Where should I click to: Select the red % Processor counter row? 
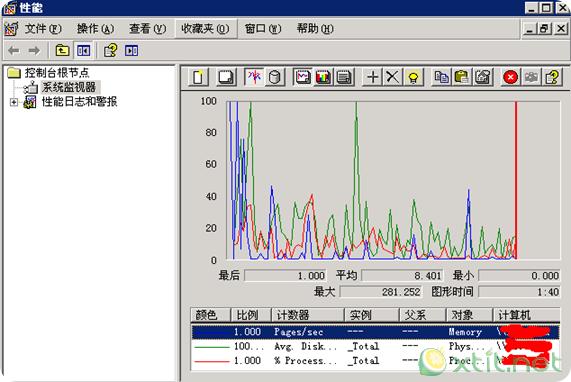coord(375,361)
